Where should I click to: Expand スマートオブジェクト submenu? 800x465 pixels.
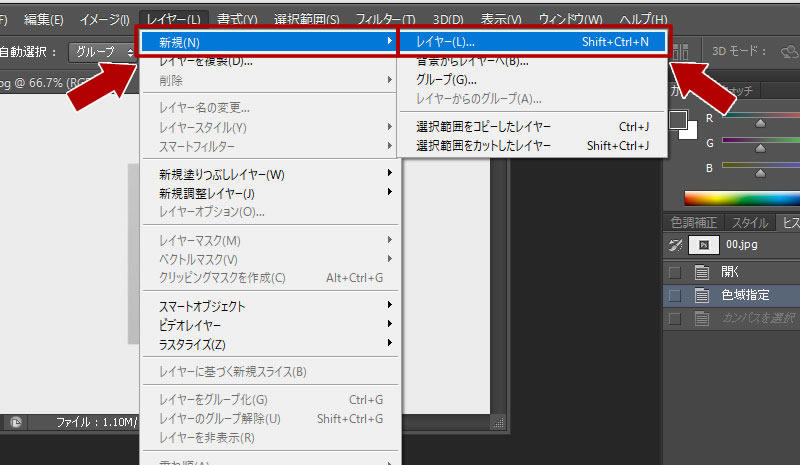tap(390, 305)
